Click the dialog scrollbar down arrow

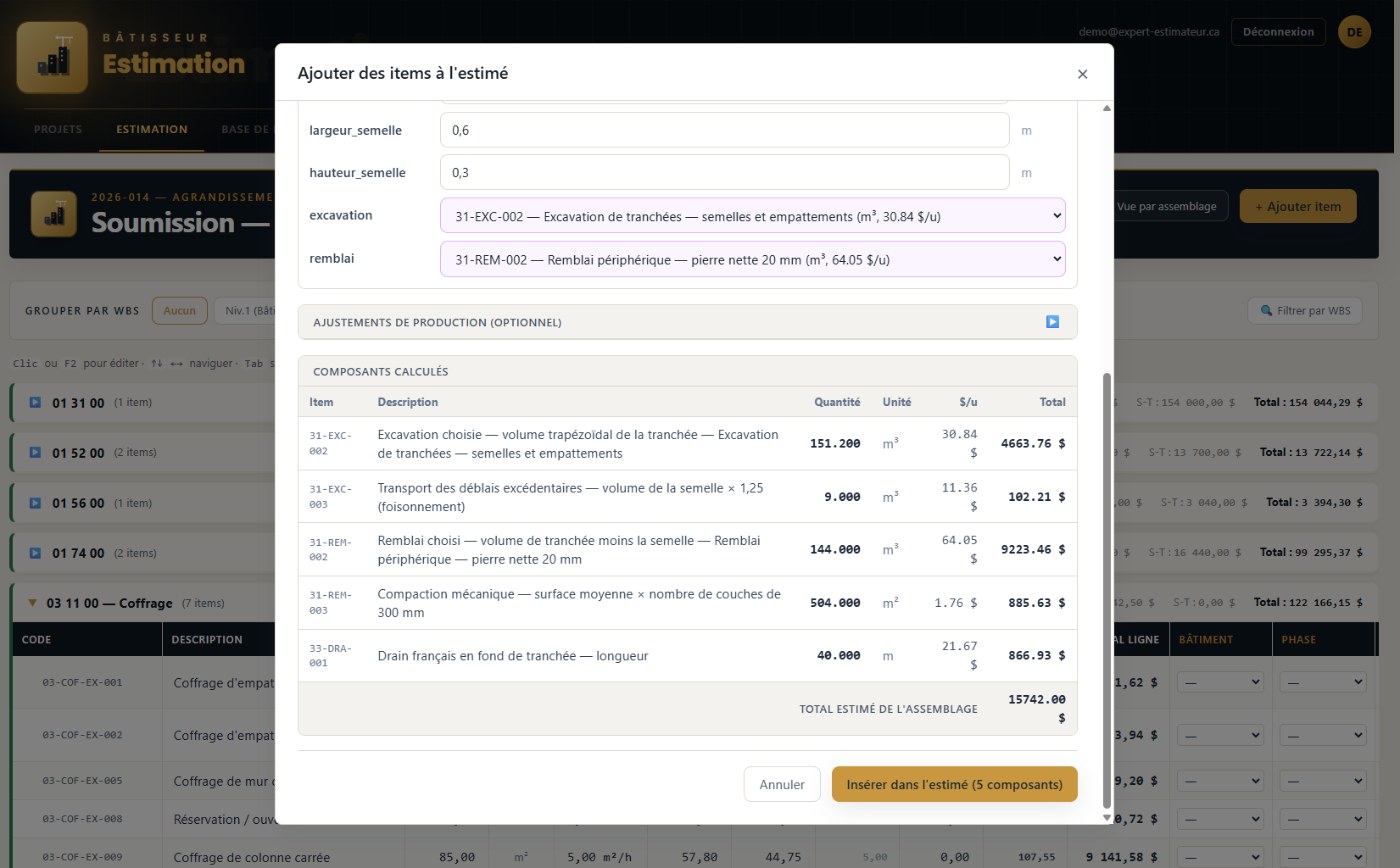point(1106,818)
